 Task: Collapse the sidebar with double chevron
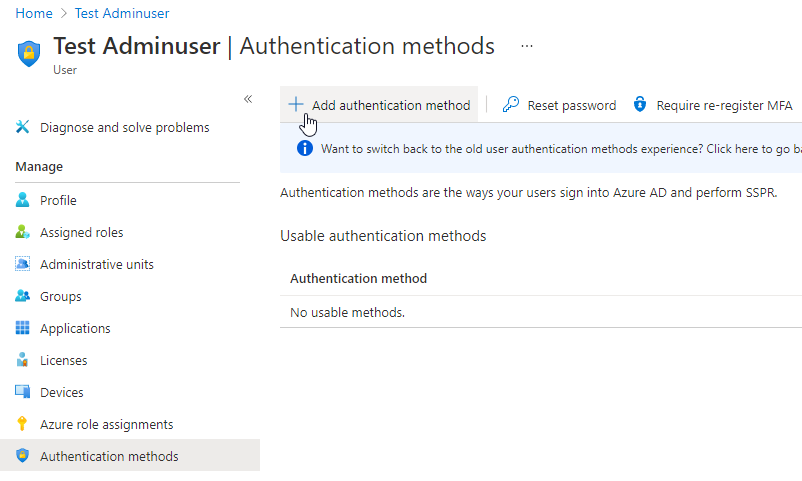pyautogui.click(x=248, y=99)
